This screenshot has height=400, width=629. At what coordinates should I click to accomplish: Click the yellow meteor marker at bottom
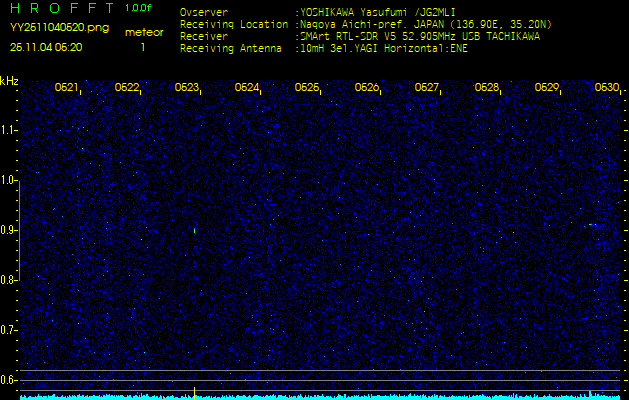click(194, 389)
